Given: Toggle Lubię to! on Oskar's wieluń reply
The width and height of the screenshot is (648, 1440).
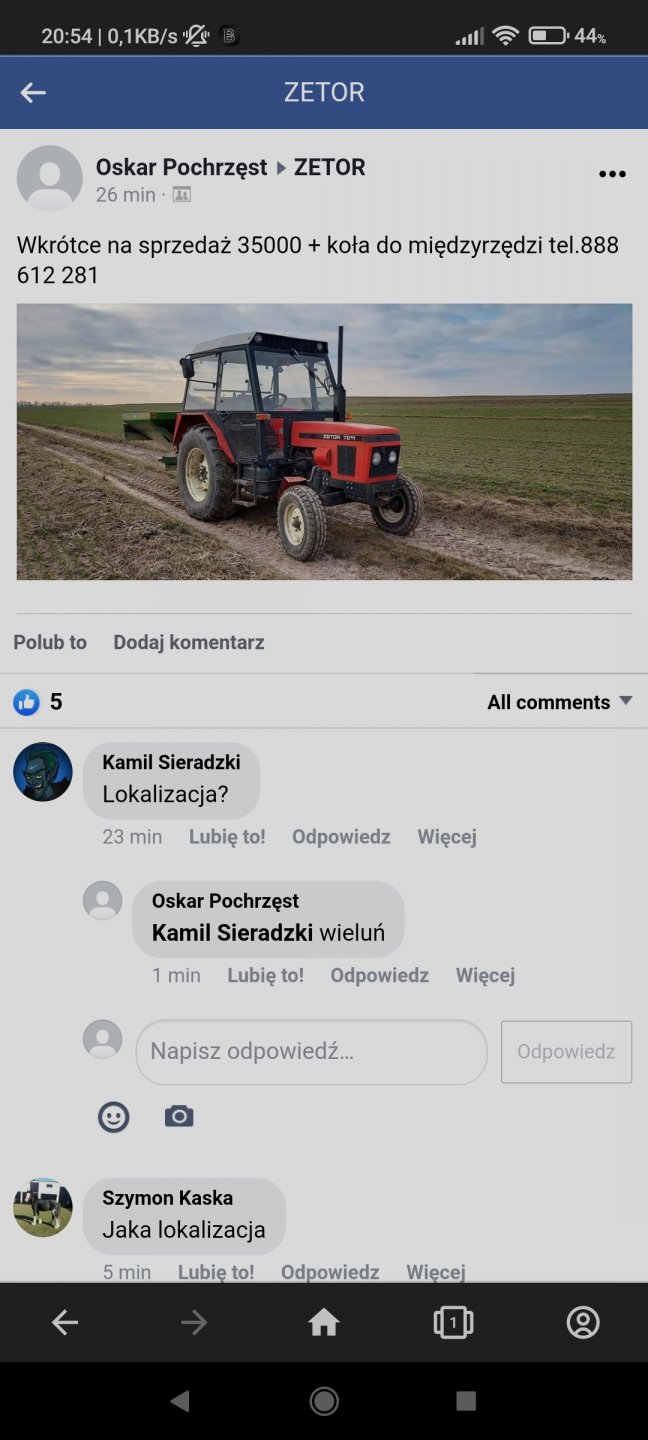Looking at the screenshot, I should (x=265, y=975).
